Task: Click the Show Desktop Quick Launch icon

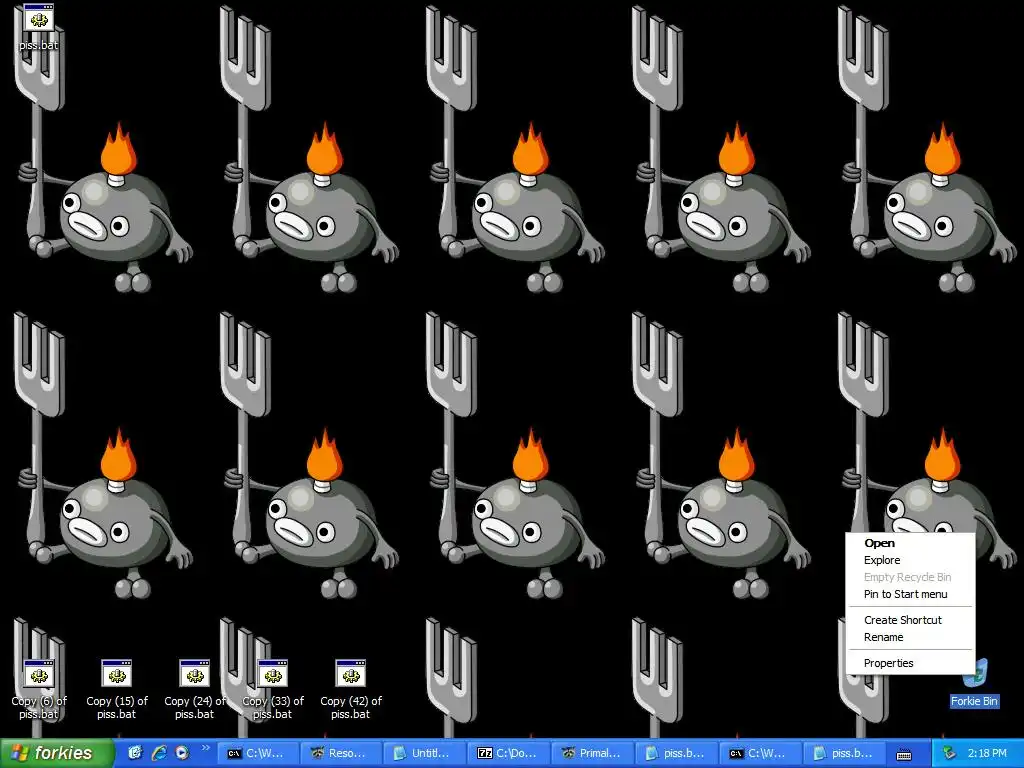Action: coord(135,753)
